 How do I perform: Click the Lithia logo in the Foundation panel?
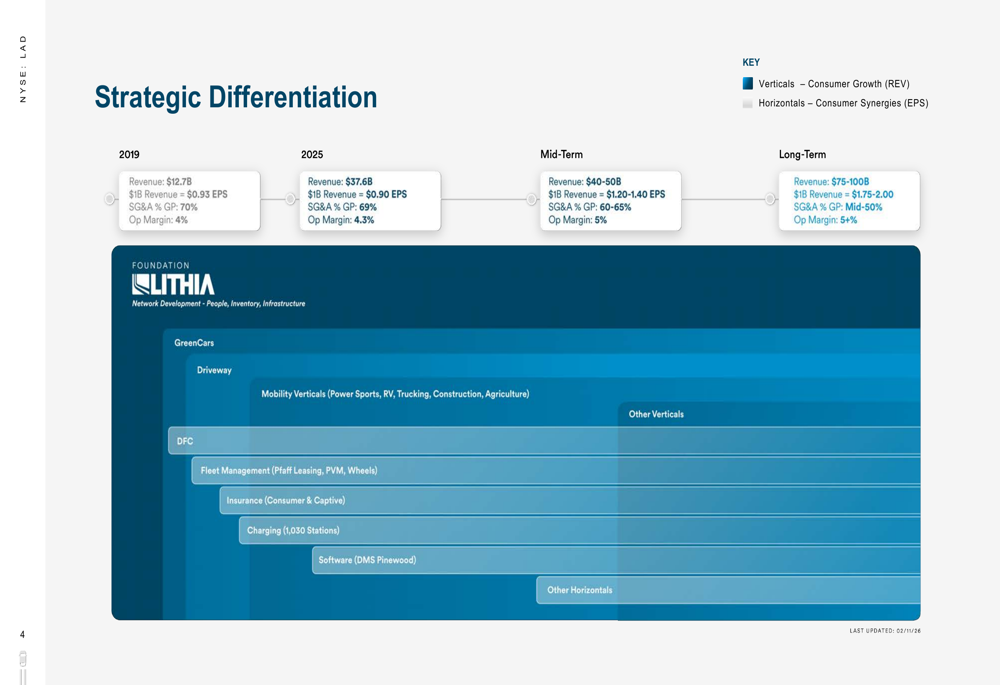(173, 284)
